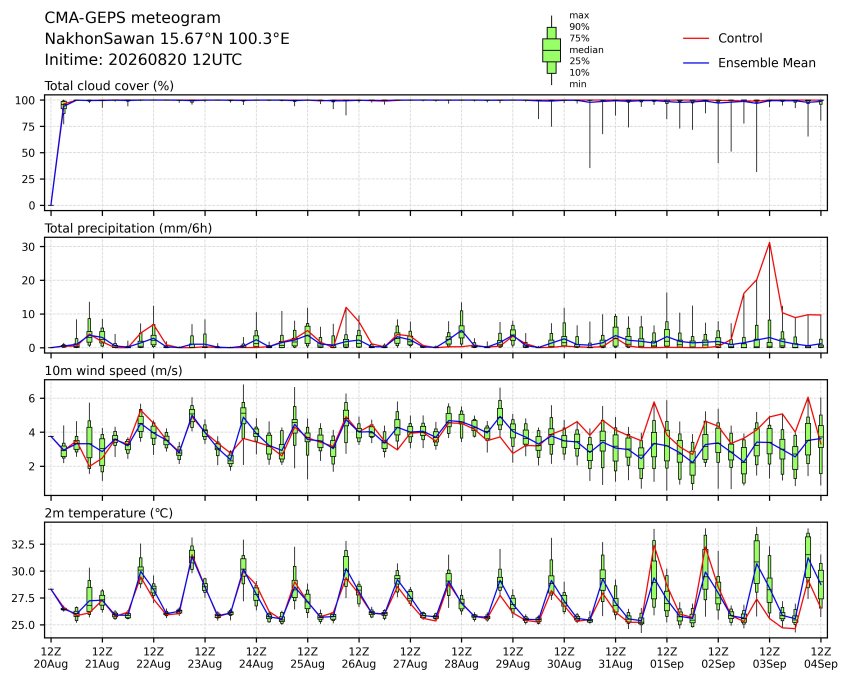Click the '12Z 04Sep' x-axis label

pyautogui.click(x=821, y=658)
